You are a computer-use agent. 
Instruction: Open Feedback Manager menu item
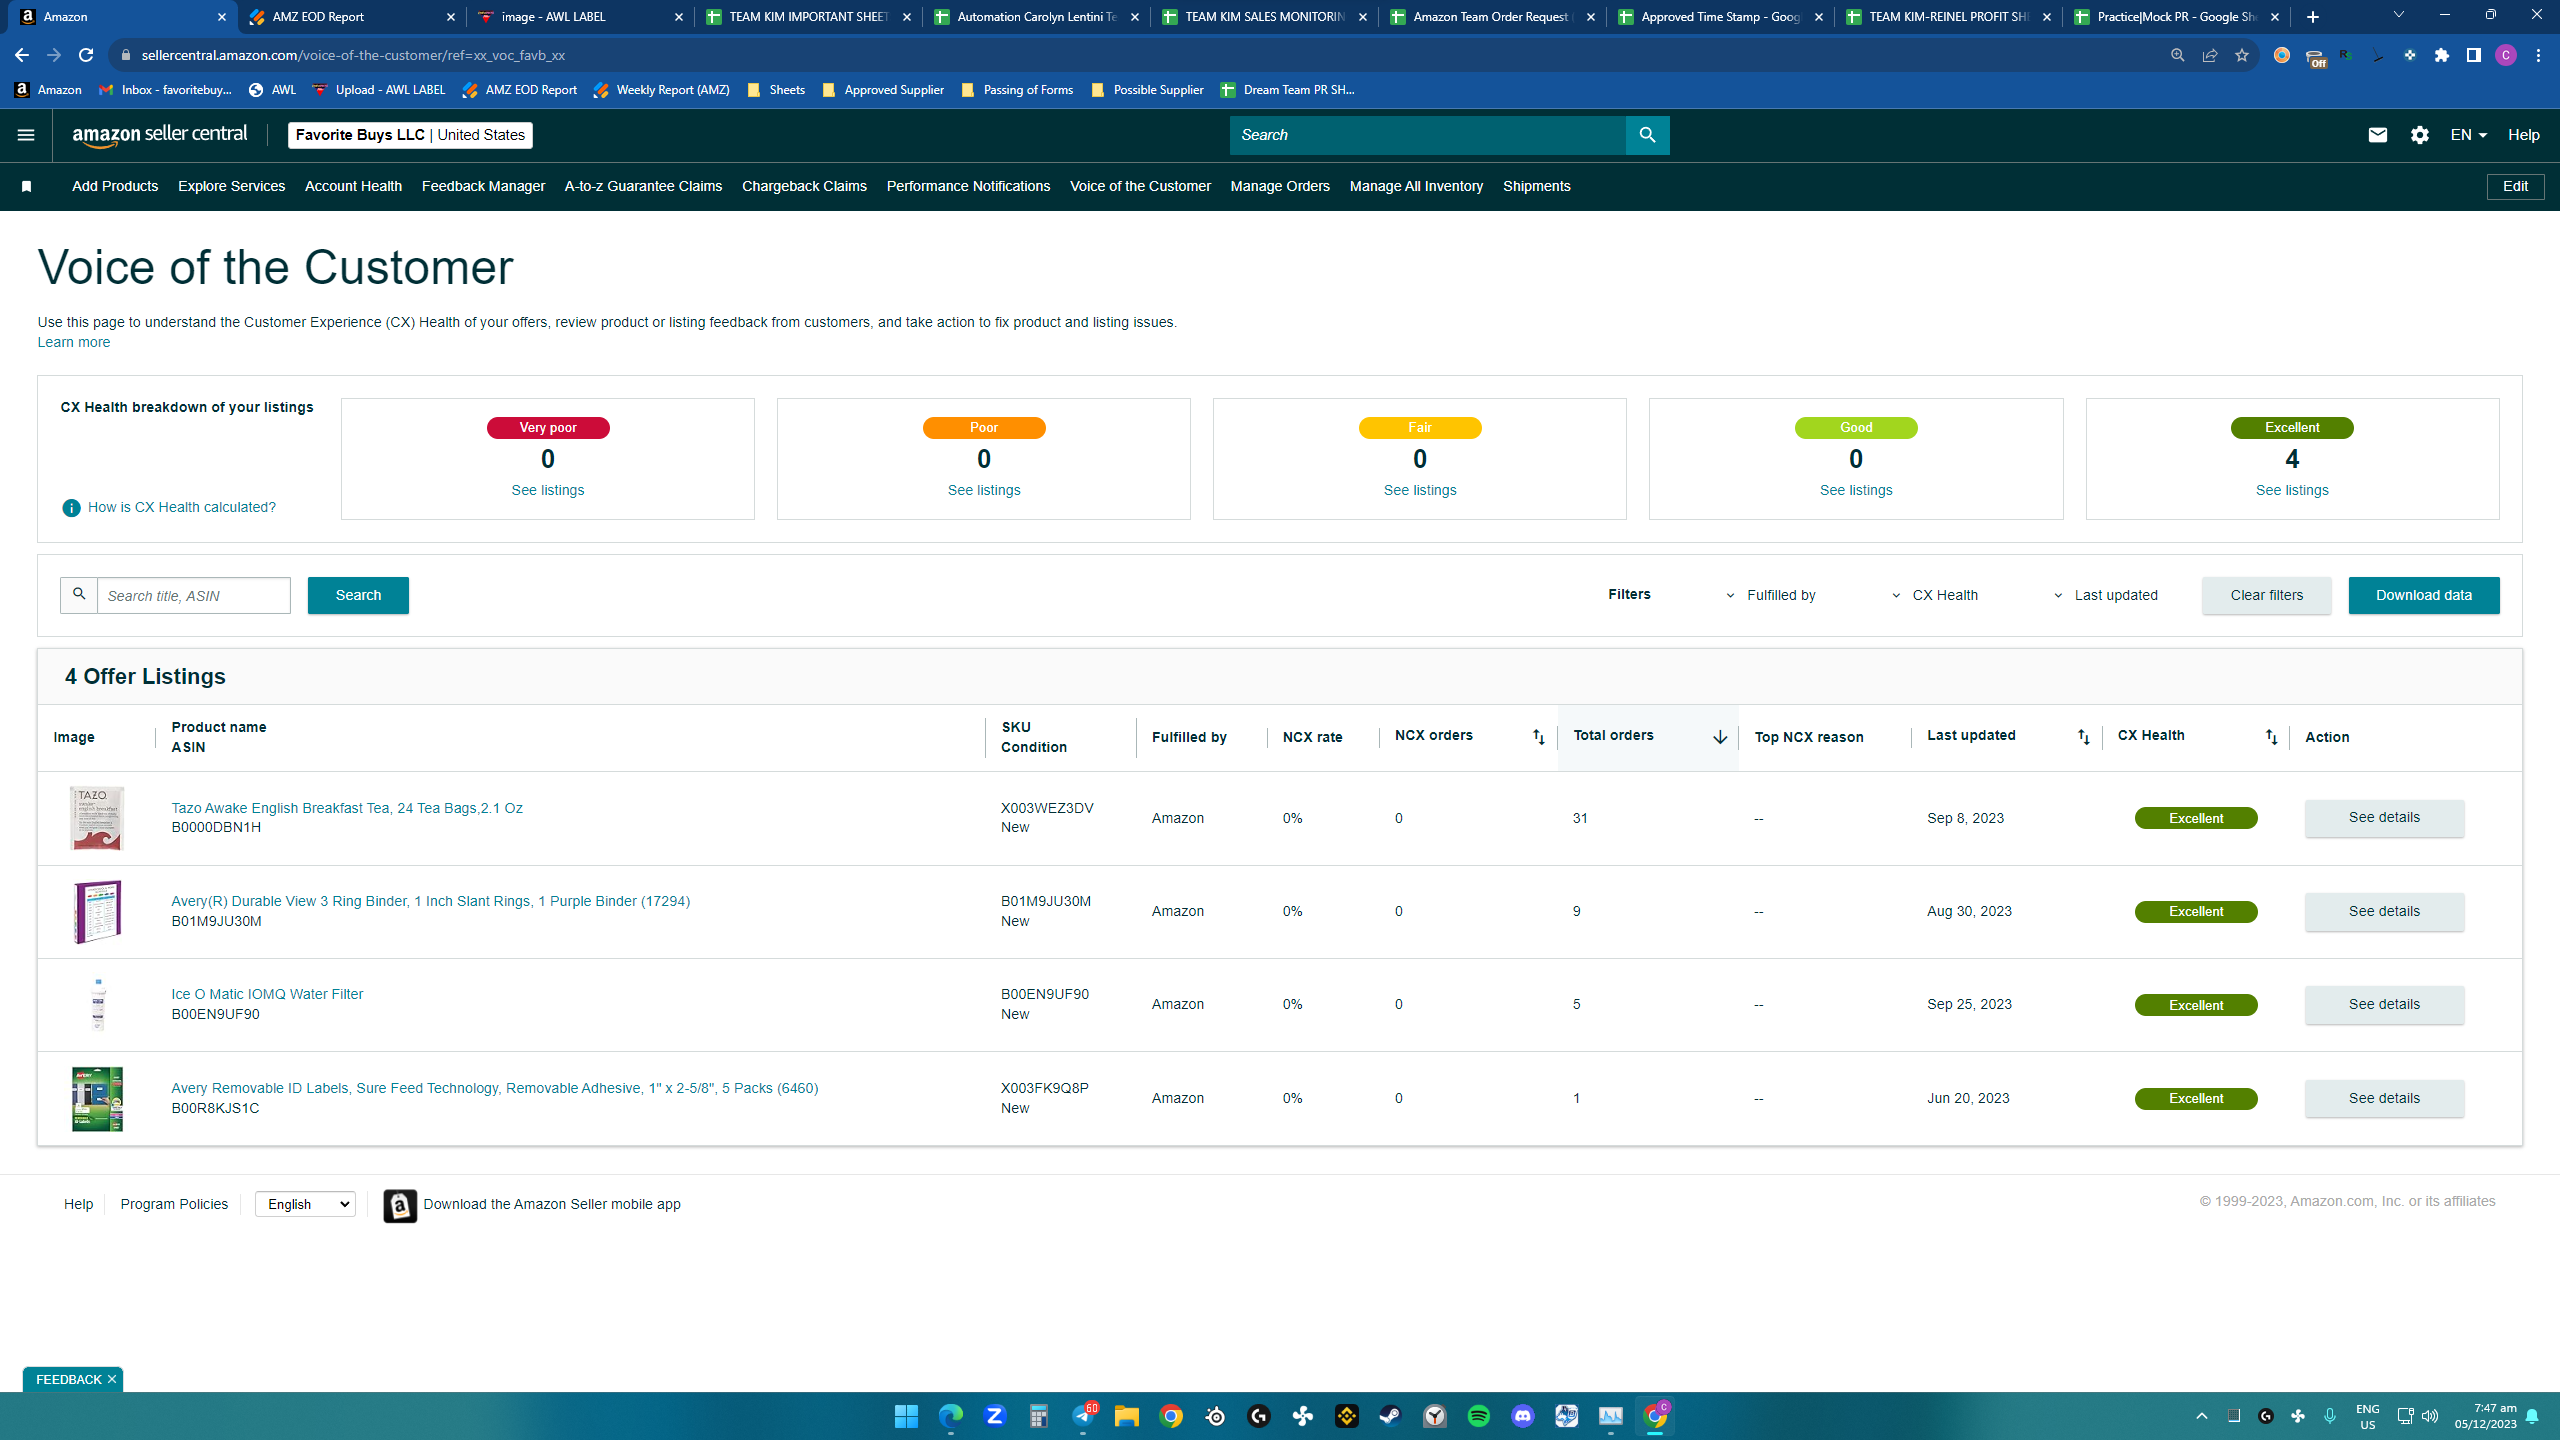point(483,187)
